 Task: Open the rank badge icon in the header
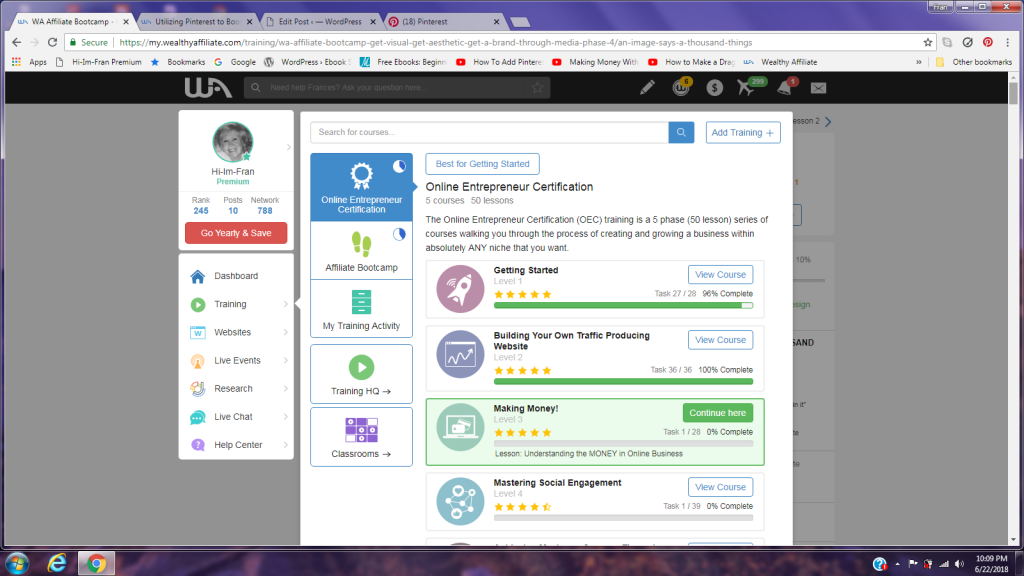[x=681, y=88]
